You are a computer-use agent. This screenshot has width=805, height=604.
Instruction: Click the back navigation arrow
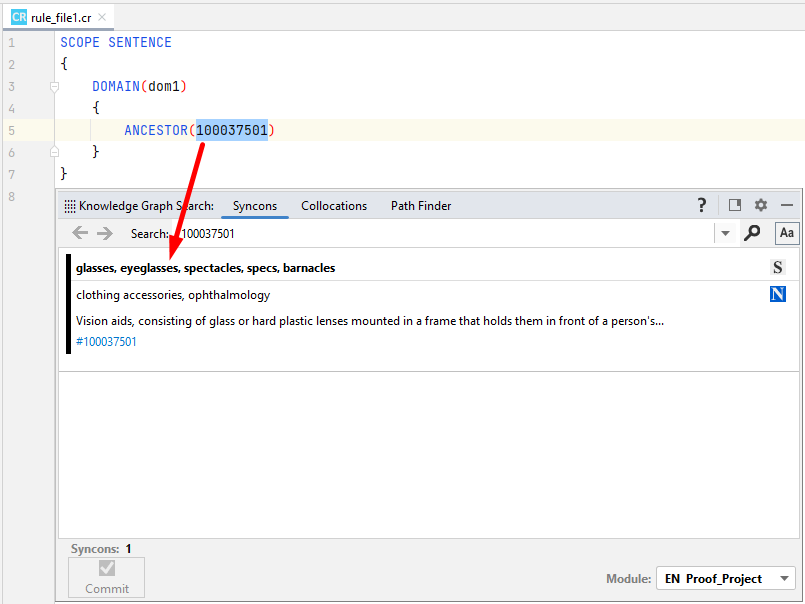click(80, 233)
